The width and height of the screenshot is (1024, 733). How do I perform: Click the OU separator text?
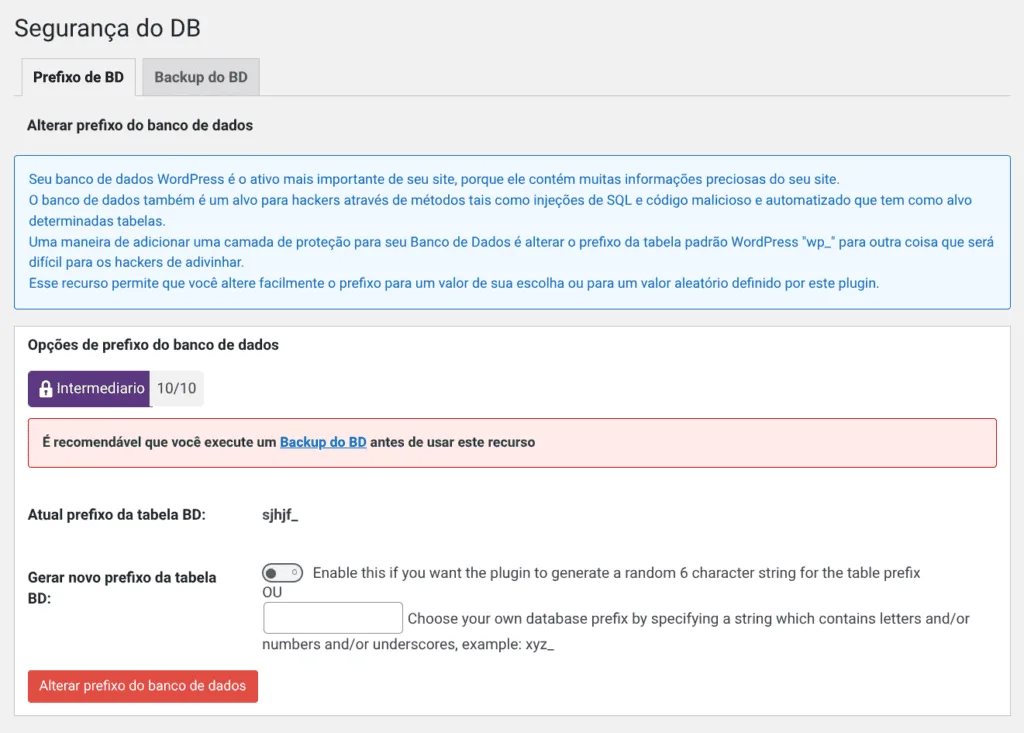pyautogui.click(x=272, y=592)
